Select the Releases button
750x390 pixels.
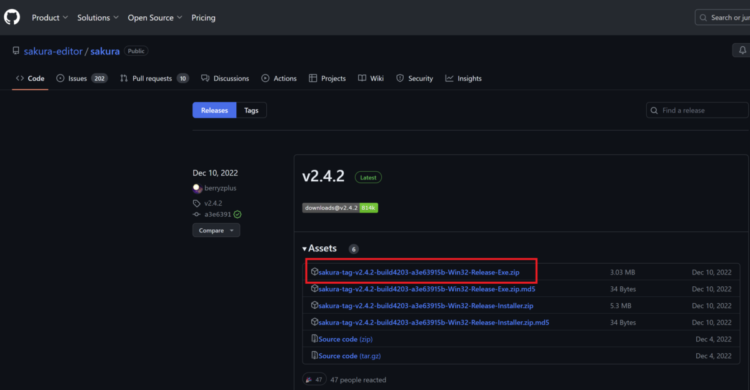coord(214,110)
